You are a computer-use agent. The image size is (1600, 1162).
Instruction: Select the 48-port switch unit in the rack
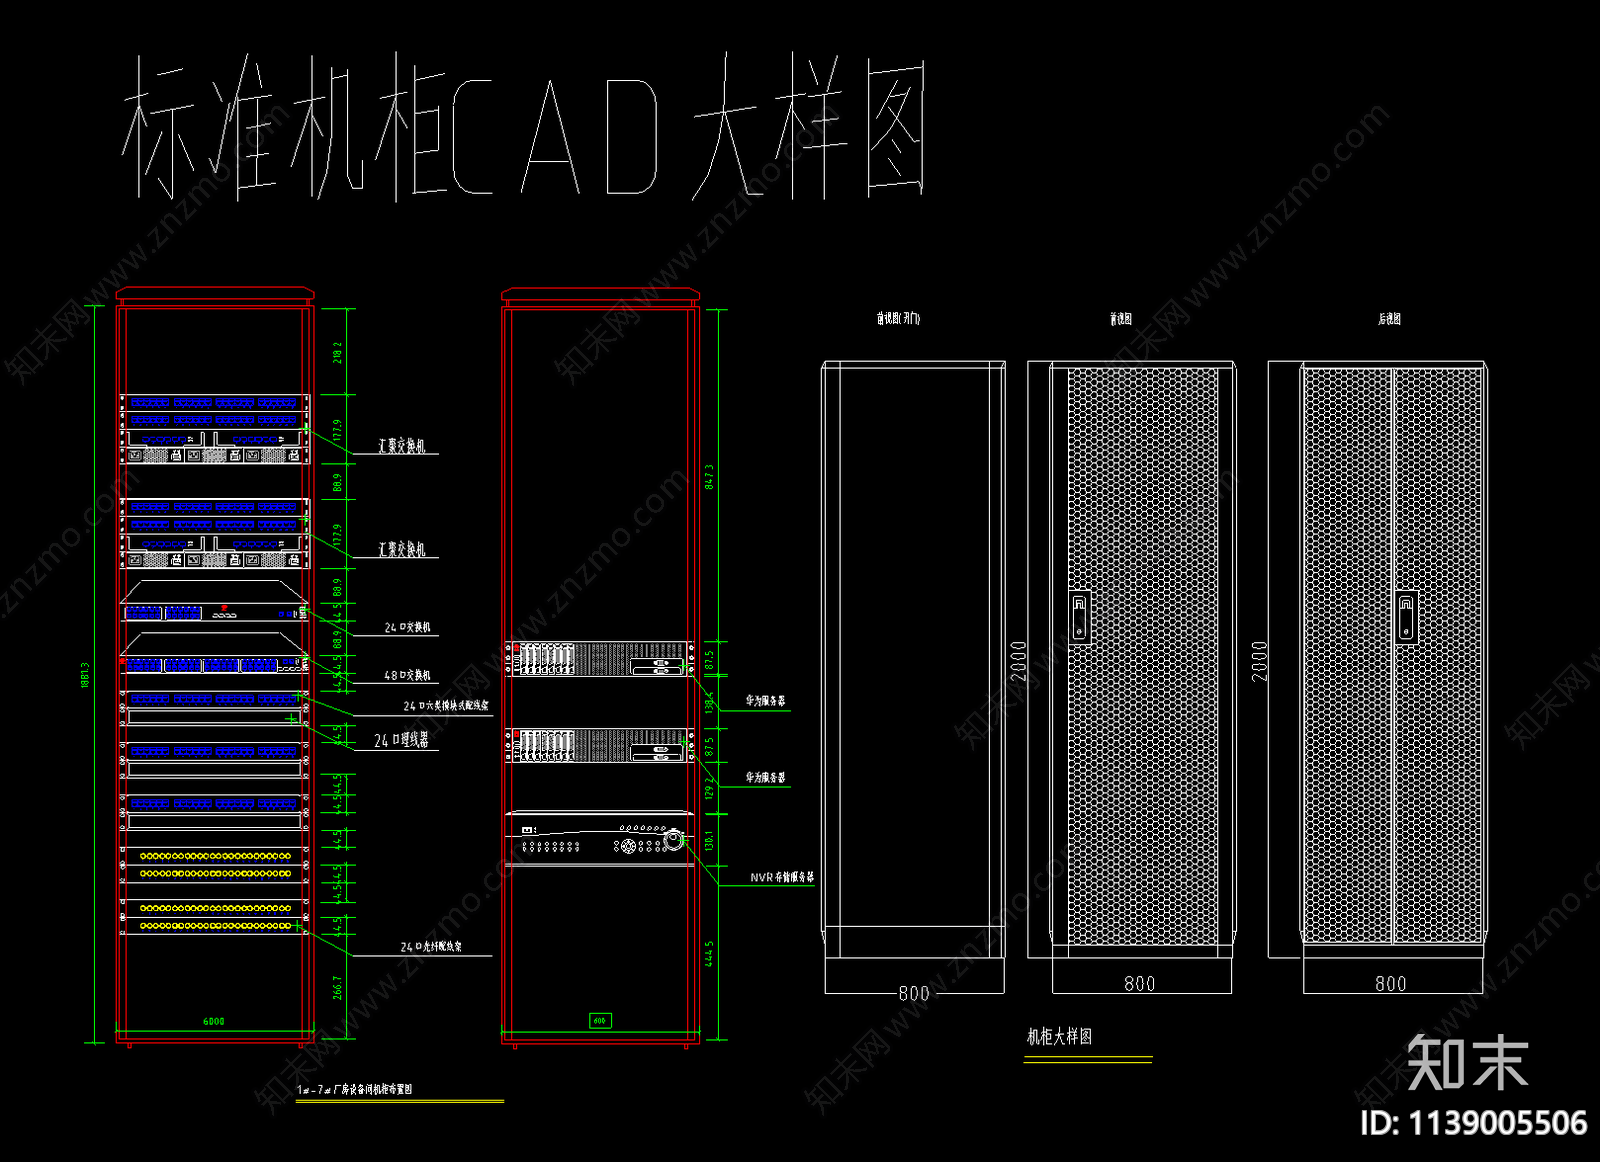pos(214,664)
